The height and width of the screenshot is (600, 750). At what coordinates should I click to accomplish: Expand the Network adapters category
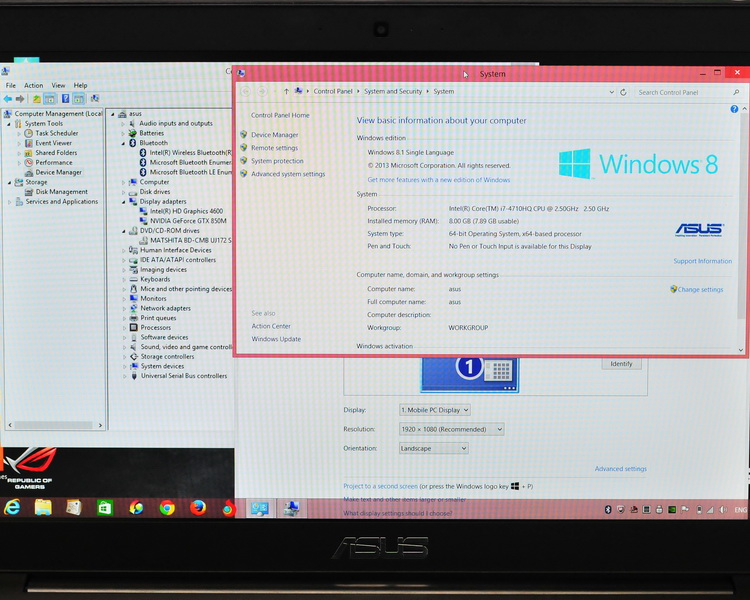[124, 309]
